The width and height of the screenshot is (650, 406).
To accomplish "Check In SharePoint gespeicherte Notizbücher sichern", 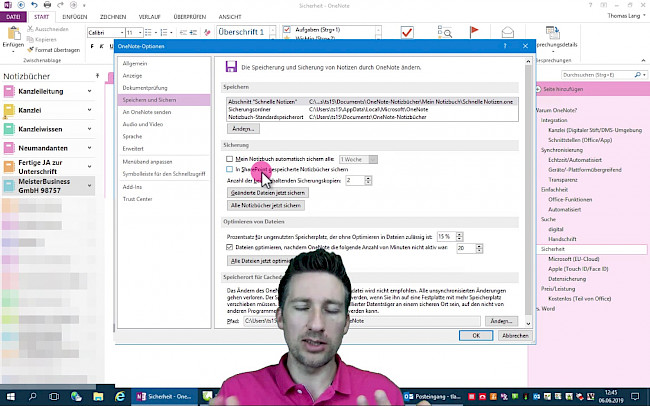I will [229, 169].
